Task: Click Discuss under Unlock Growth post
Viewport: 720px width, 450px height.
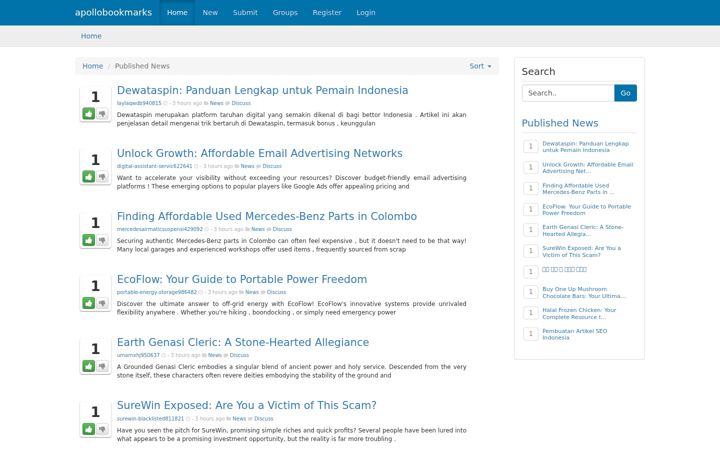Action: (272, 166)
